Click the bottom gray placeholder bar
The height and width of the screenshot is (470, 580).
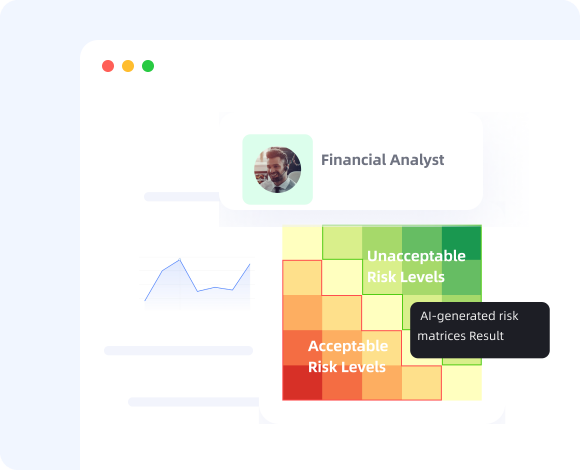[x=193, y=402]
